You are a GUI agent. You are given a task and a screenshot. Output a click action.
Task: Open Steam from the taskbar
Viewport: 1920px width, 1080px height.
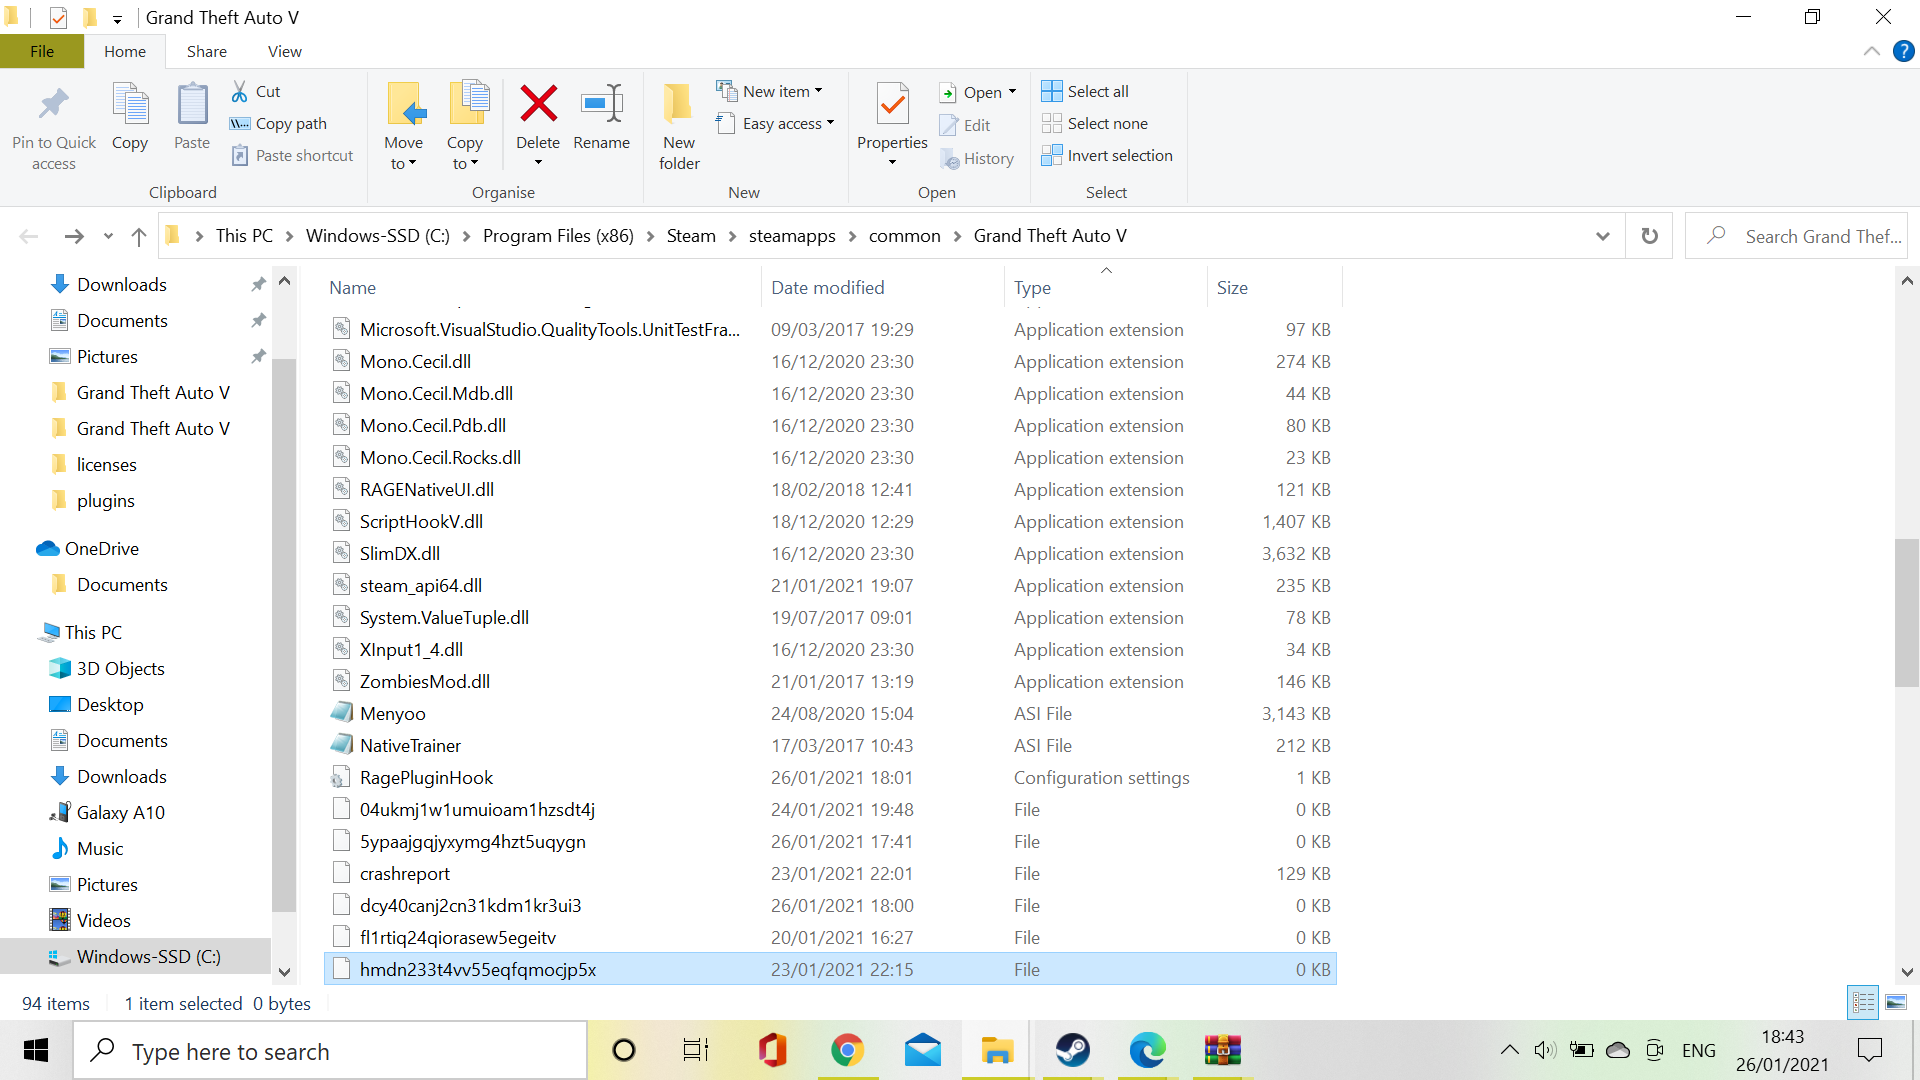[x=1073, y=1050]
